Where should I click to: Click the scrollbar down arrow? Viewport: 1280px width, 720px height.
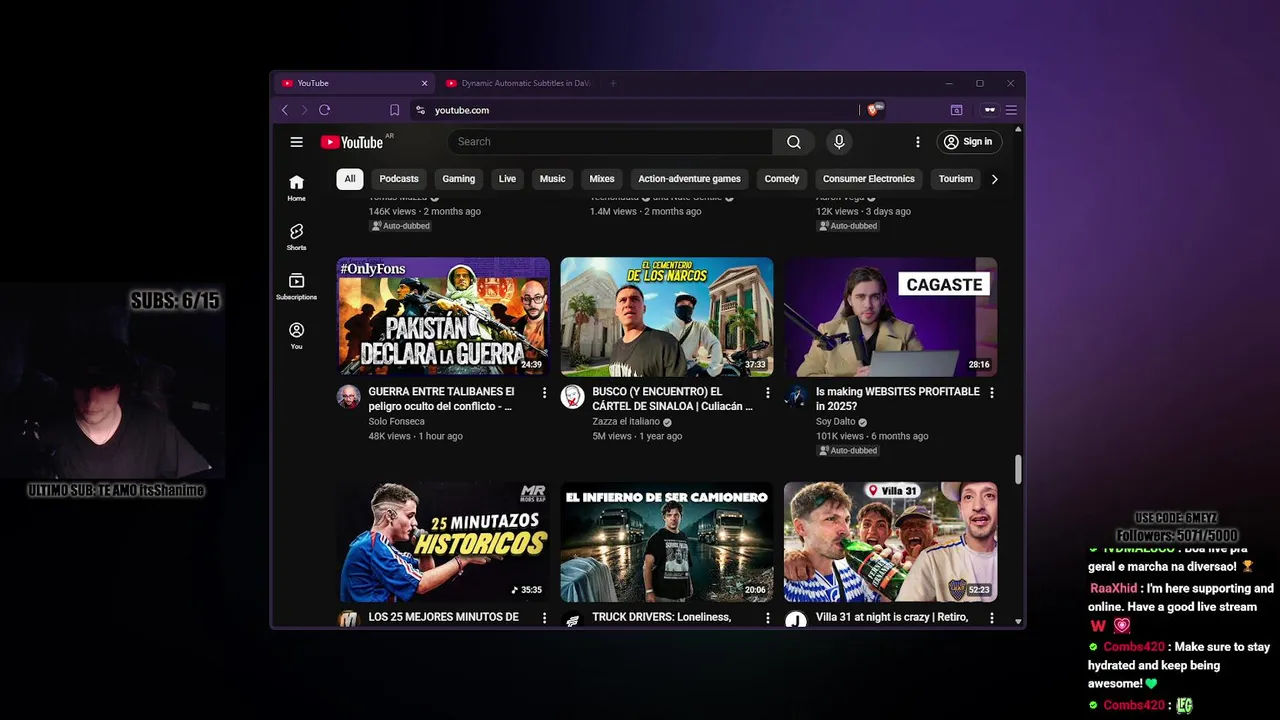point(1018,622)
